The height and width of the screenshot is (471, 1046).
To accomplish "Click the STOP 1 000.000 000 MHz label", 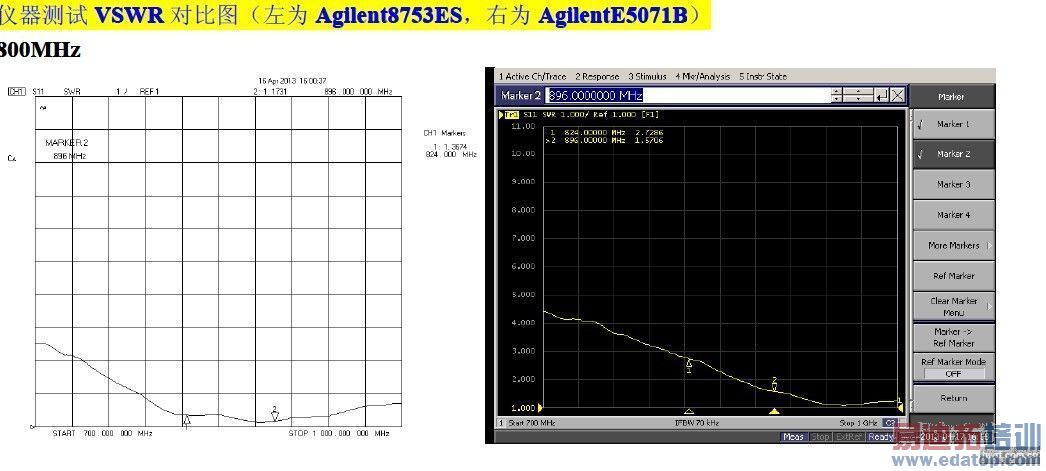I will [339, 434].
